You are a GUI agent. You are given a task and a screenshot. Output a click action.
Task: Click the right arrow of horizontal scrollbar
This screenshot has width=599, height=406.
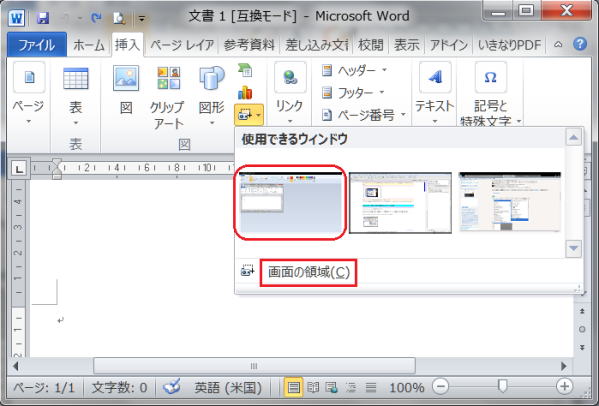point(564,366)
